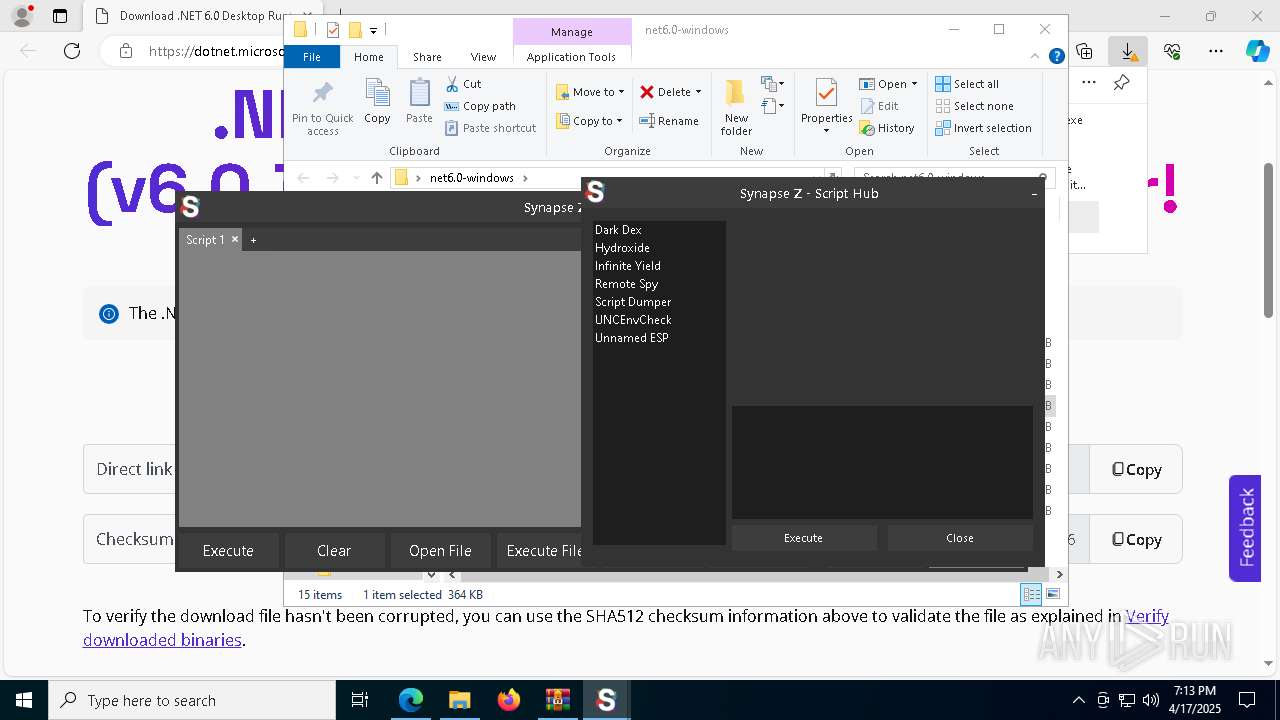Click Execute in the Script Hub
The height and width of the screenshot is (720, 1280).
[803, 538]
